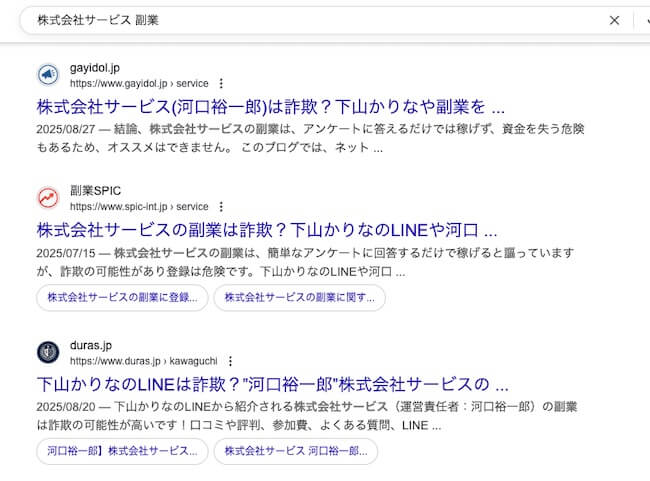The image size is (650, 481).
Task: Click the URL https://www.spic-int.jp › service
Action: coord(139,206)
